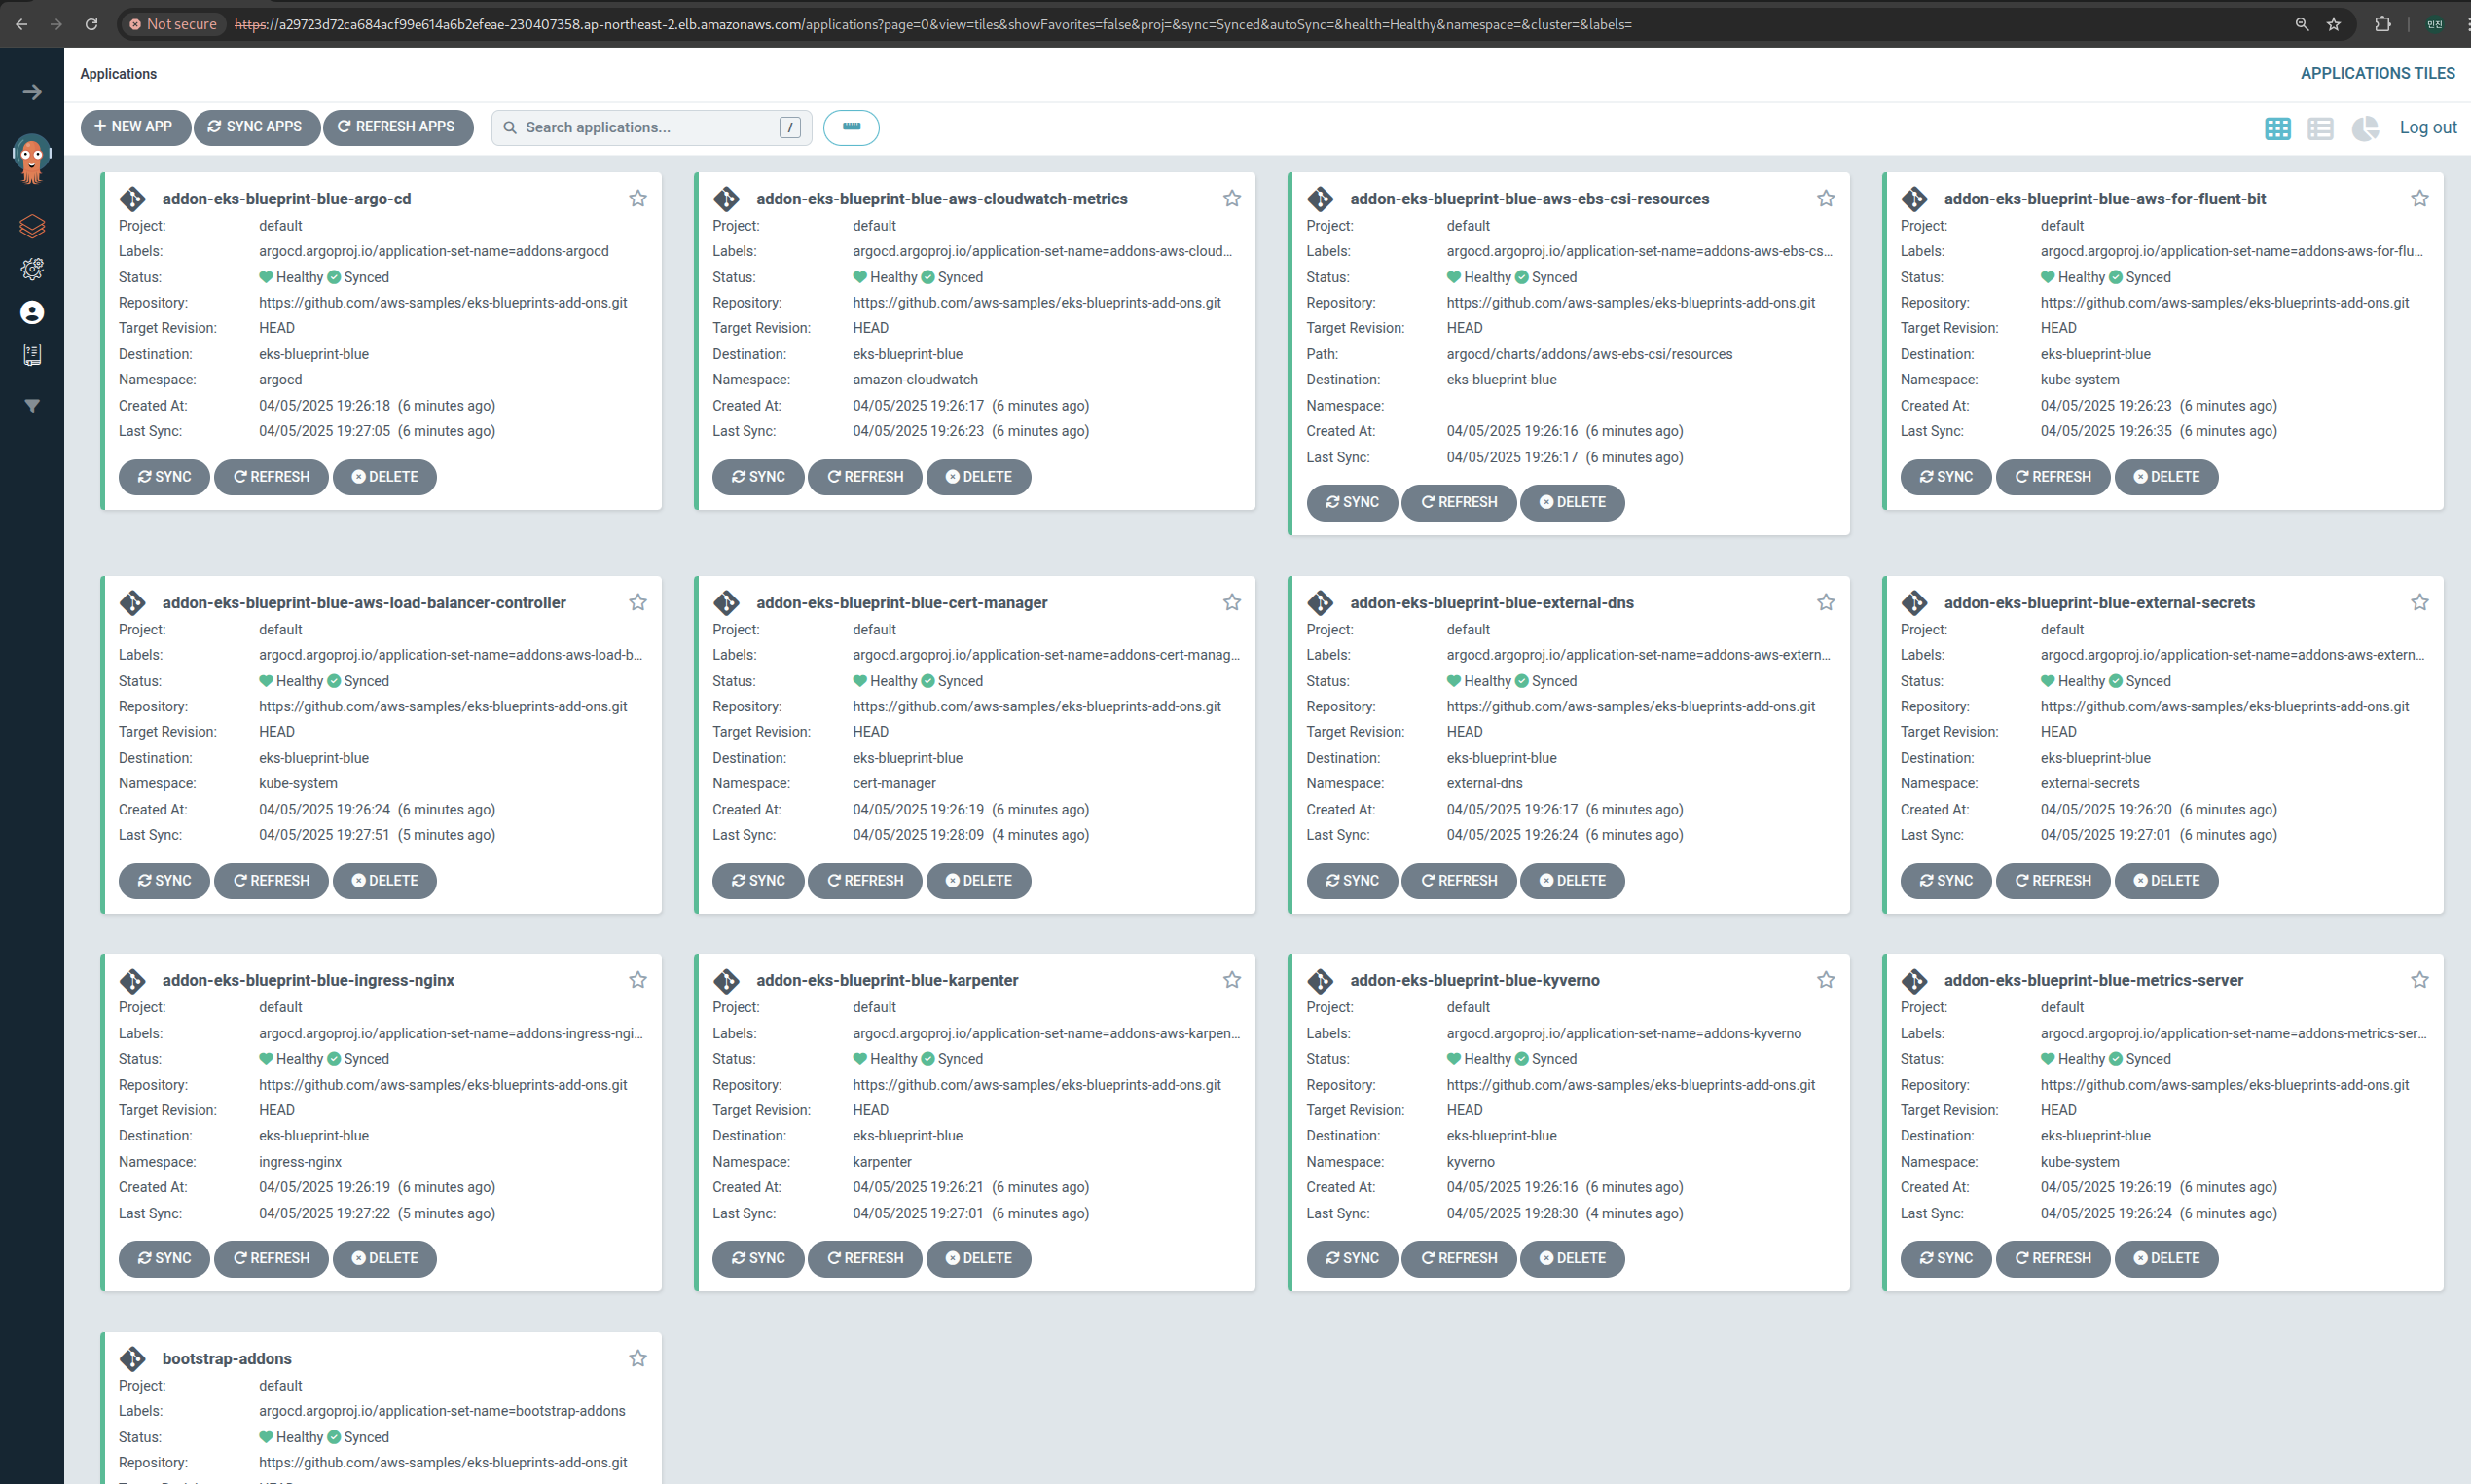Click repository link on metrics-server tile

point(2224,1085)
